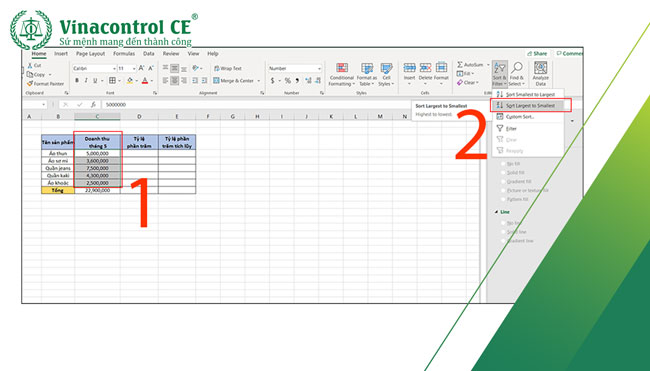Click the Insert cells icon
Viewport: 650px width, 371px height.
click(x=409, y=68)
